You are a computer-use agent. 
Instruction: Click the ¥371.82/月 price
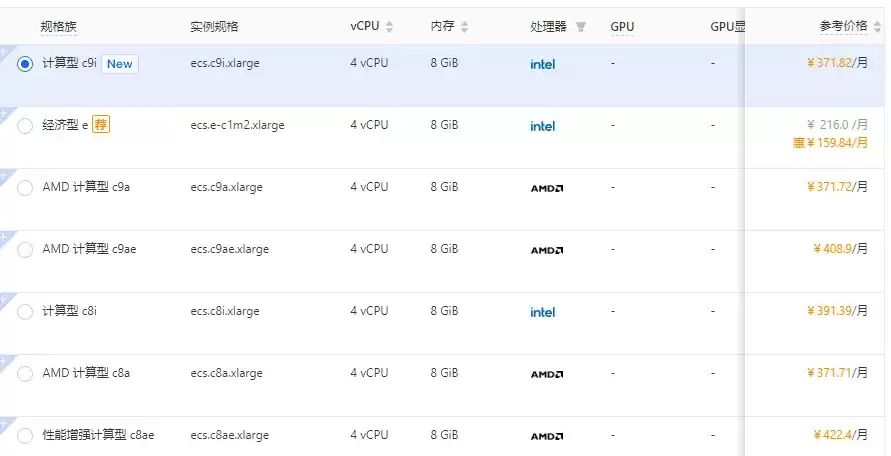point(838,63)
